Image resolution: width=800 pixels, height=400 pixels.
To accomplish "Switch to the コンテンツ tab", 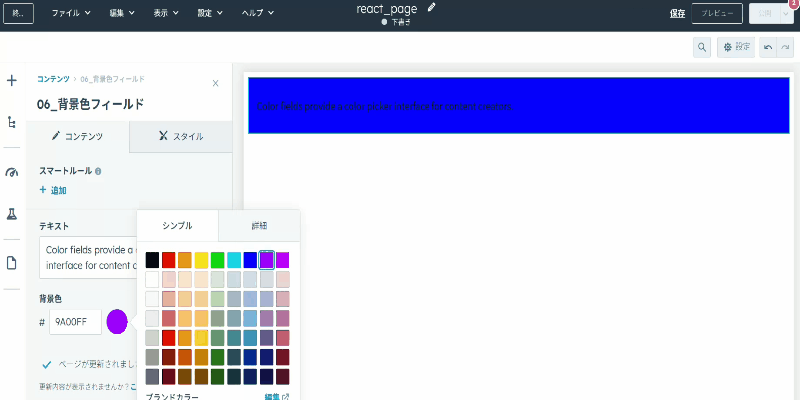I will [78, 136].
